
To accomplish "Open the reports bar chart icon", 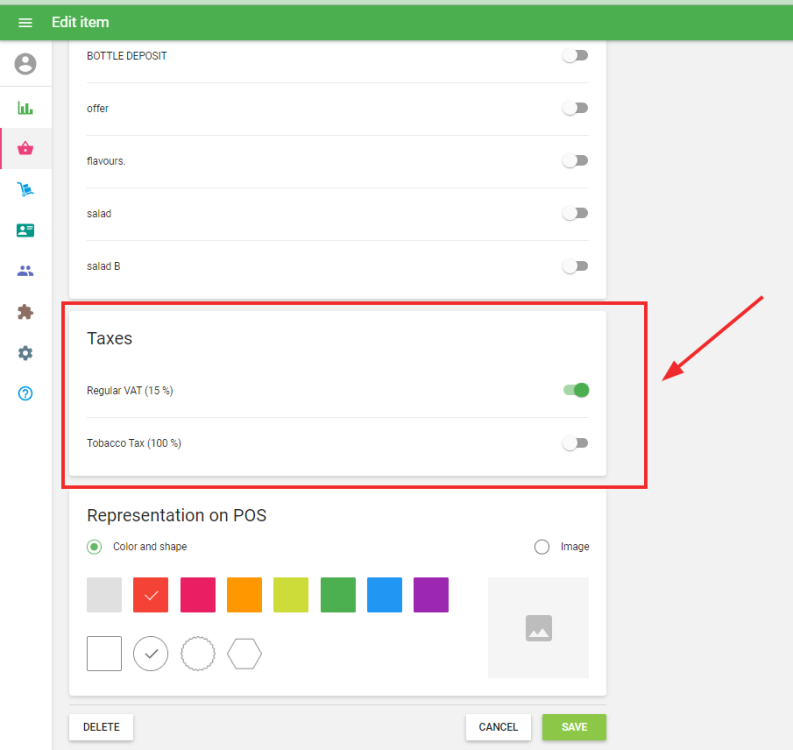I will (25, 108).
